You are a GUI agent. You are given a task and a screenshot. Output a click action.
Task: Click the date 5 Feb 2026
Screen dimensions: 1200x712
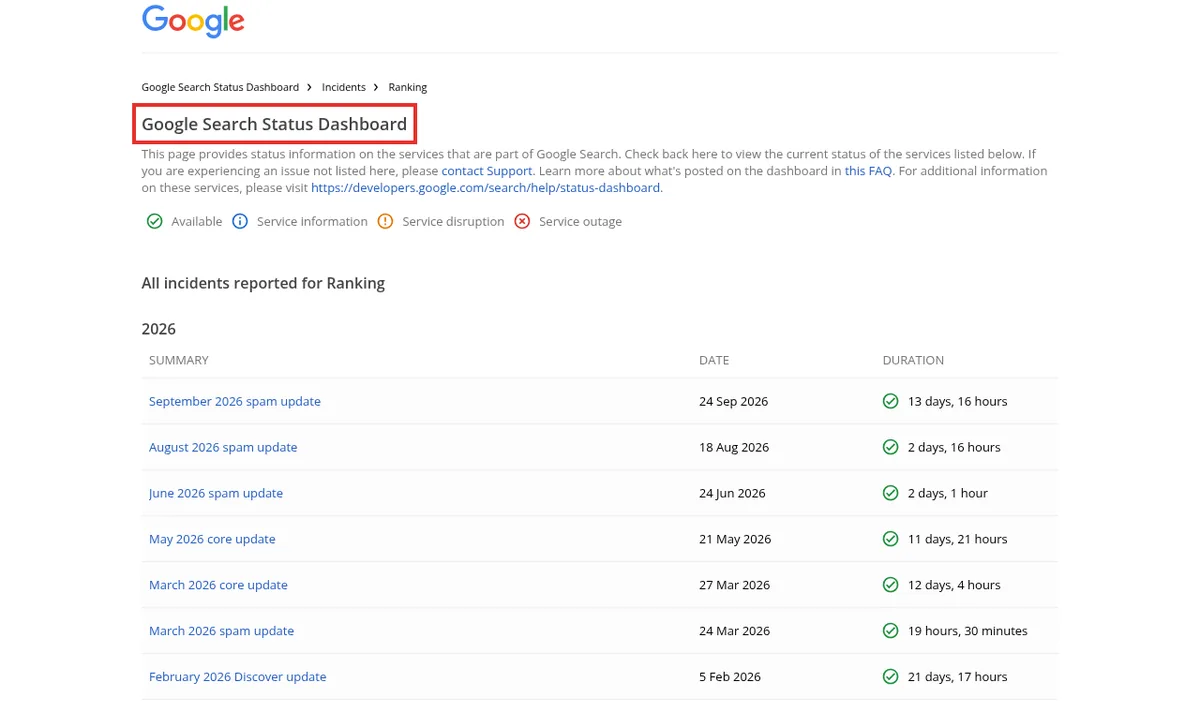click(730, 677)
